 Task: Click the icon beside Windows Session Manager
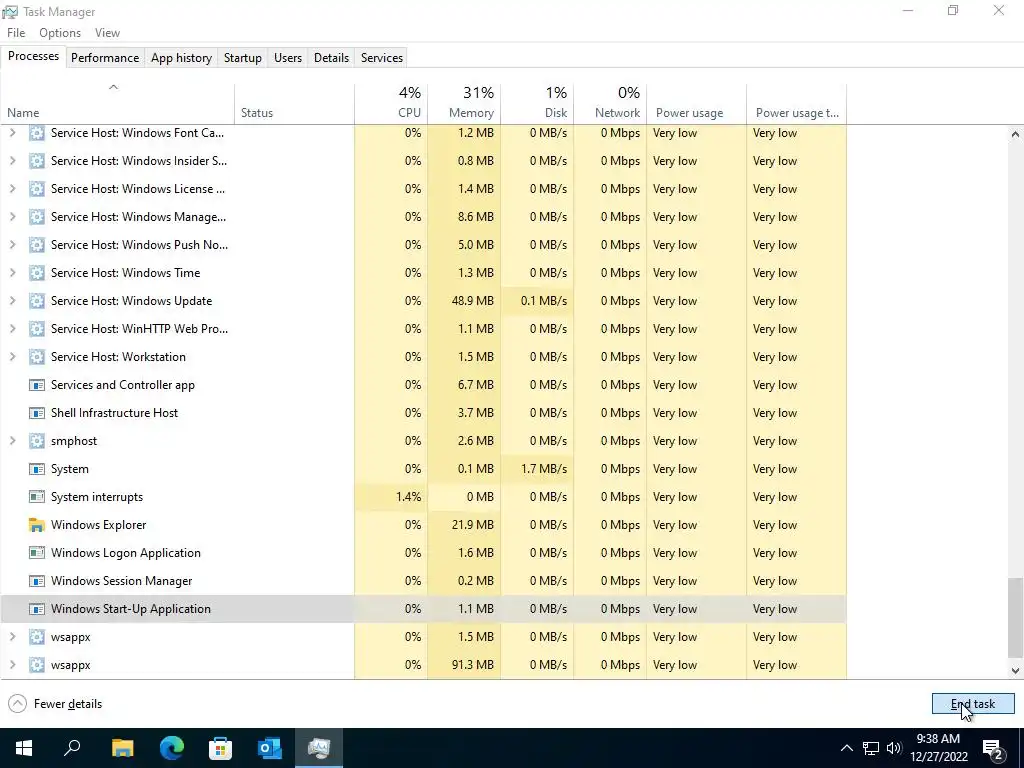[x=37, y=581]
